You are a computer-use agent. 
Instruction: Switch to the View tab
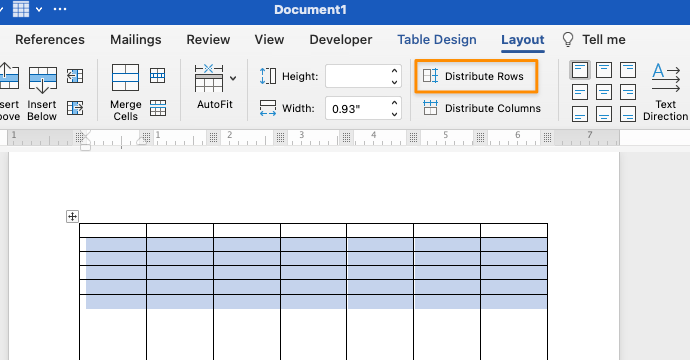[x=269, y=40]
